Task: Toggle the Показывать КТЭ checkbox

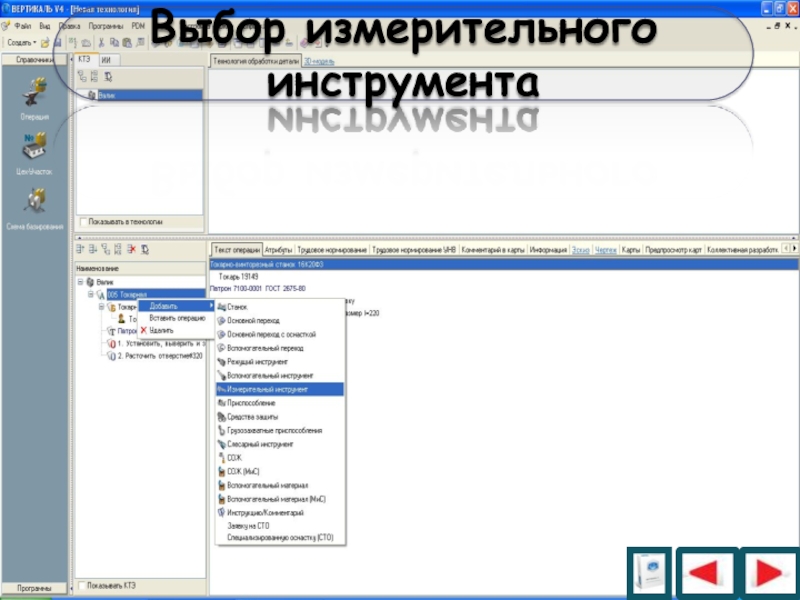Action: coord(83,586)
